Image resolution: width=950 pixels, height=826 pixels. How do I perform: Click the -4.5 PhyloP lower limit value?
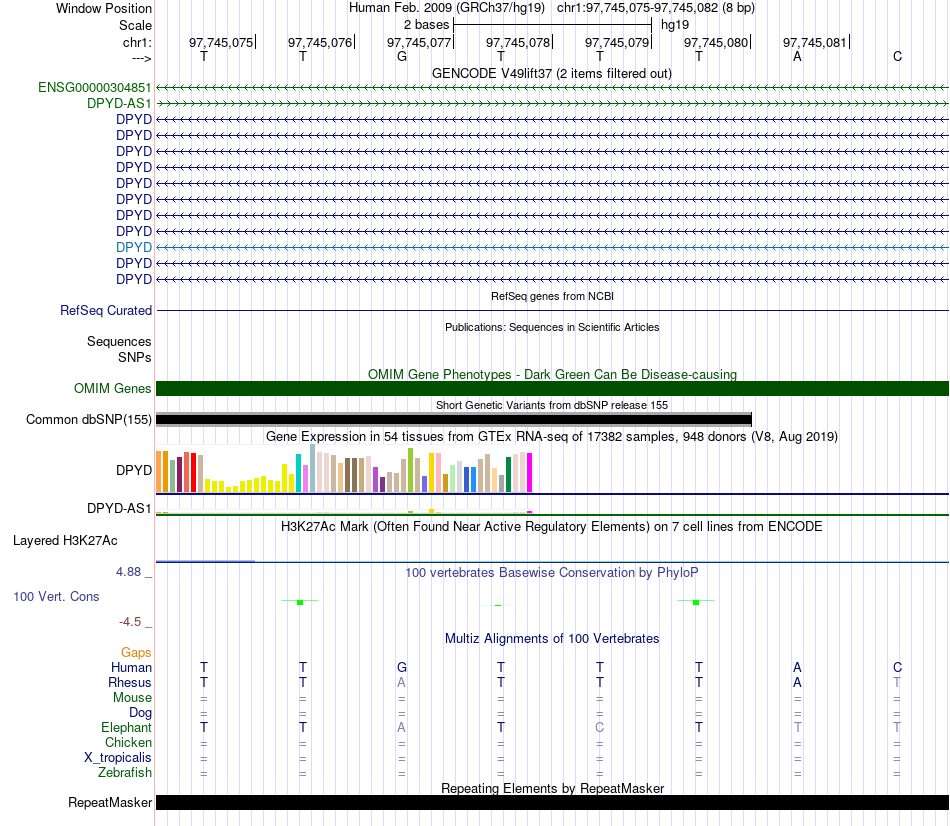pyautogui.click(x=130, y=622)
